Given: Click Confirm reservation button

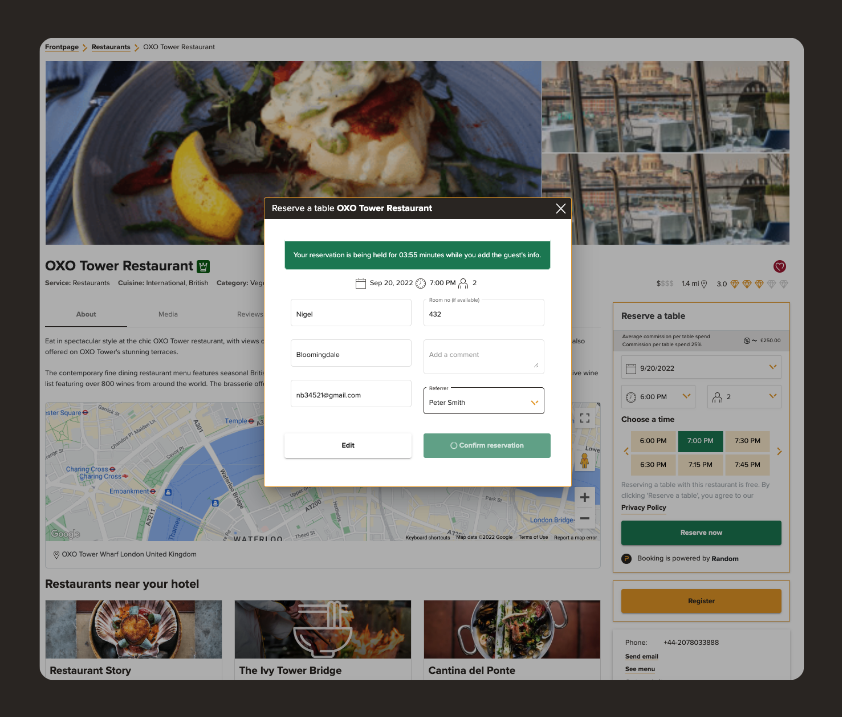Looking at the screenshot, I should (487, 446).
